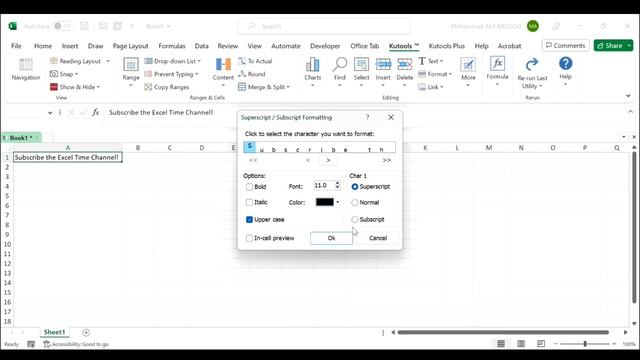Select the Normal radio button

click(355, 202)
